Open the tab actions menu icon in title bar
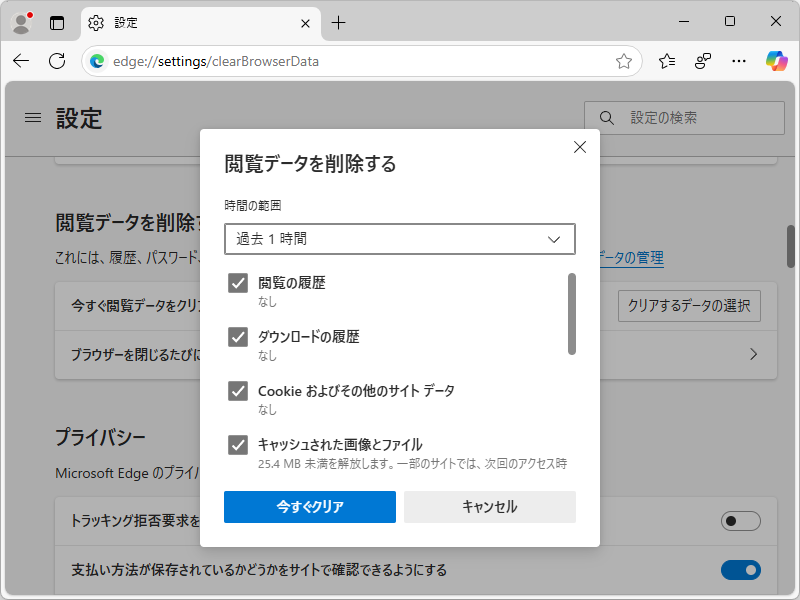Image resolution: width=800 pixels, height=600 pixels. point(57,22)
